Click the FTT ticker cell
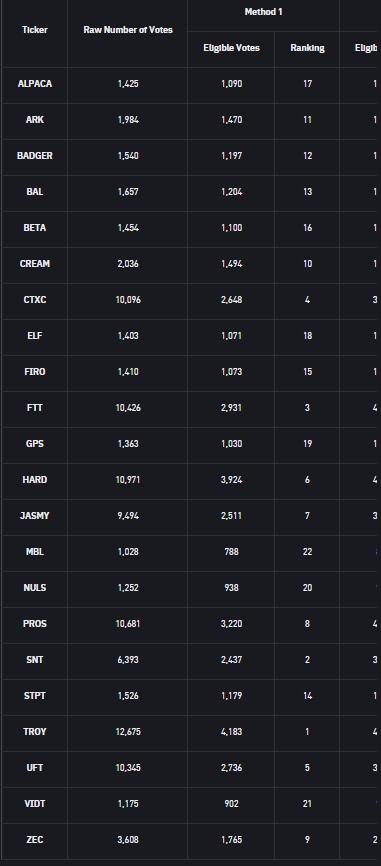381x866 pixels. coord(34,408)
